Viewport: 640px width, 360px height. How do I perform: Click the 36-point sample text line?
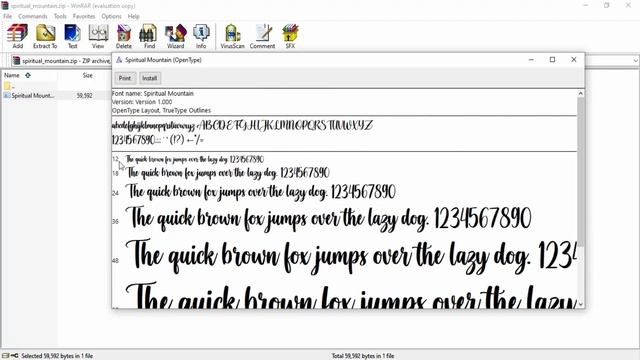click(x=329, y=218)
